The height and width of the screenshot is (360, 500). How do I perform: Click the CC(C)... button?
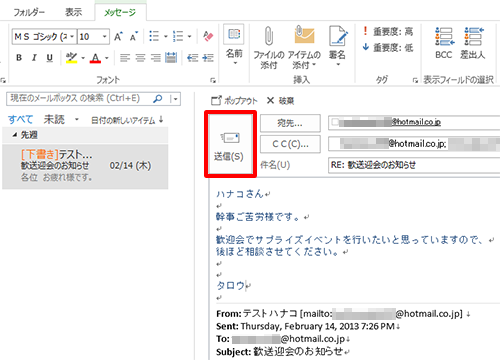(x=290, y=144)
